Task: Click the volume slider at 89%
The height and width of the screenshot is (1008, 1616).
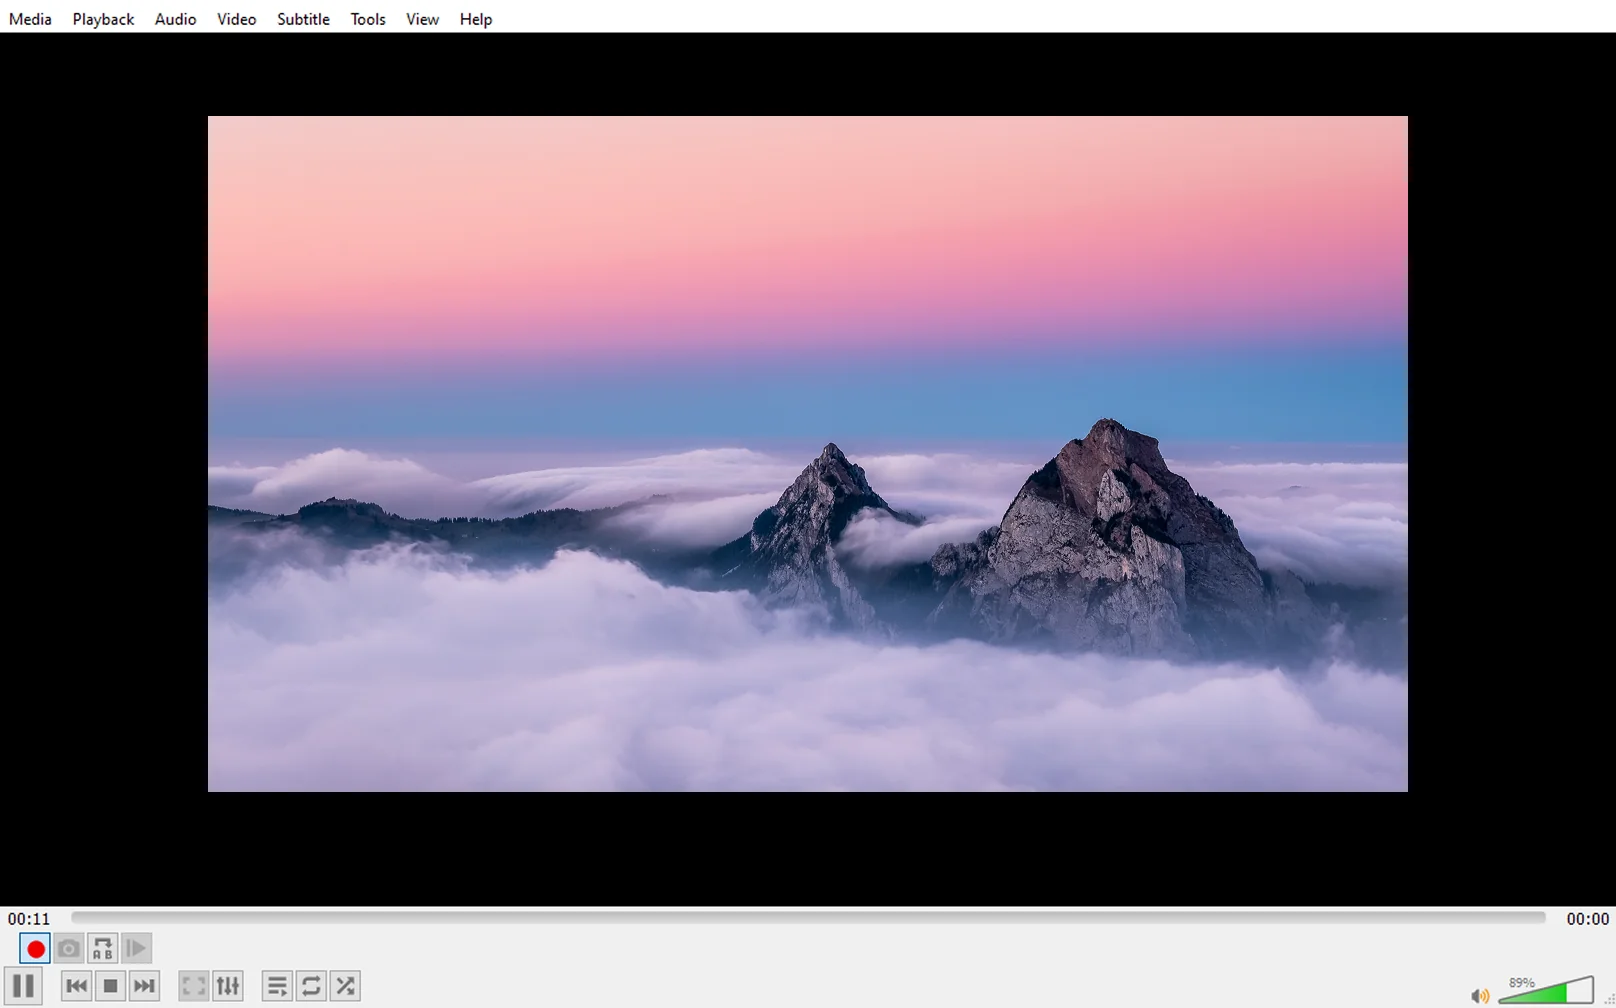Action: (x=1546, y=991)
